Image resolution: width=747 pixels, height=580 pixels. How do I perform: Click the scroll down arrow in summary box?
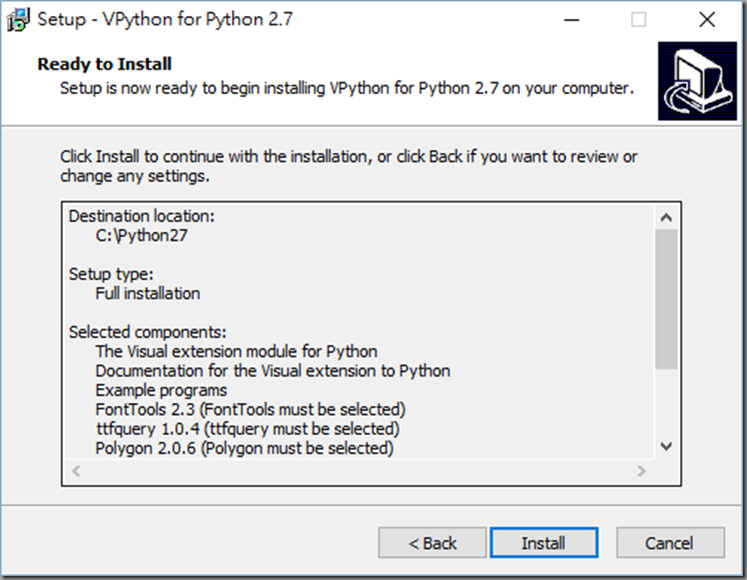(x=666, y=447)
